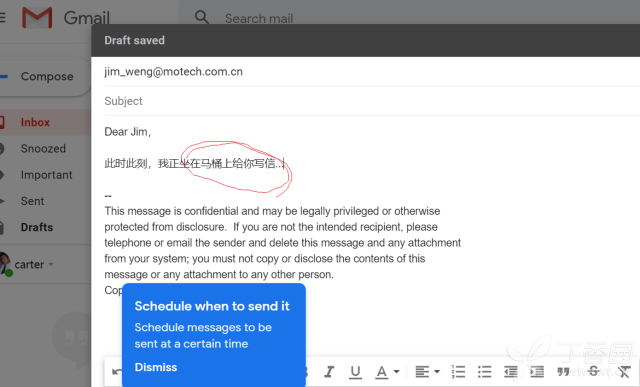The height and width of the screenshot is (387, 640).
Task: Apply numbered list formatting
Action: pos(458,371)
